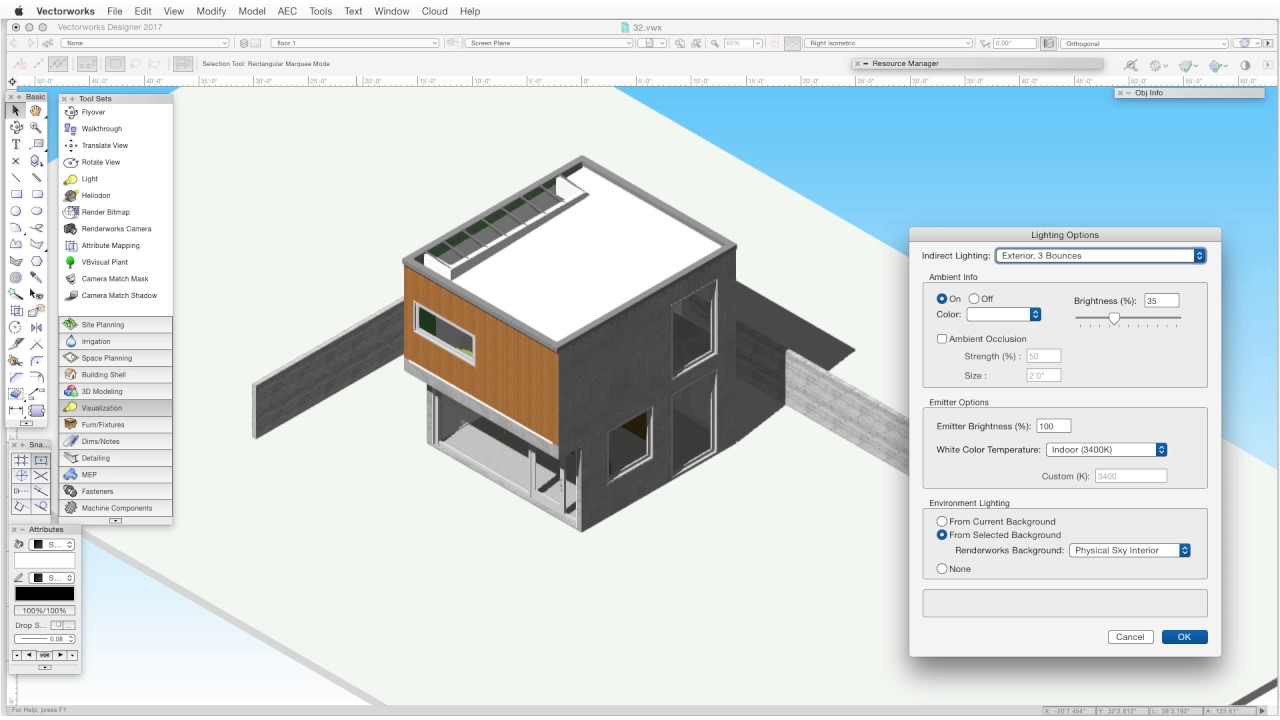Open the Fill style dropdown in Attributes
Viewport: 1280px width, 720px height.
pos(52,545)
